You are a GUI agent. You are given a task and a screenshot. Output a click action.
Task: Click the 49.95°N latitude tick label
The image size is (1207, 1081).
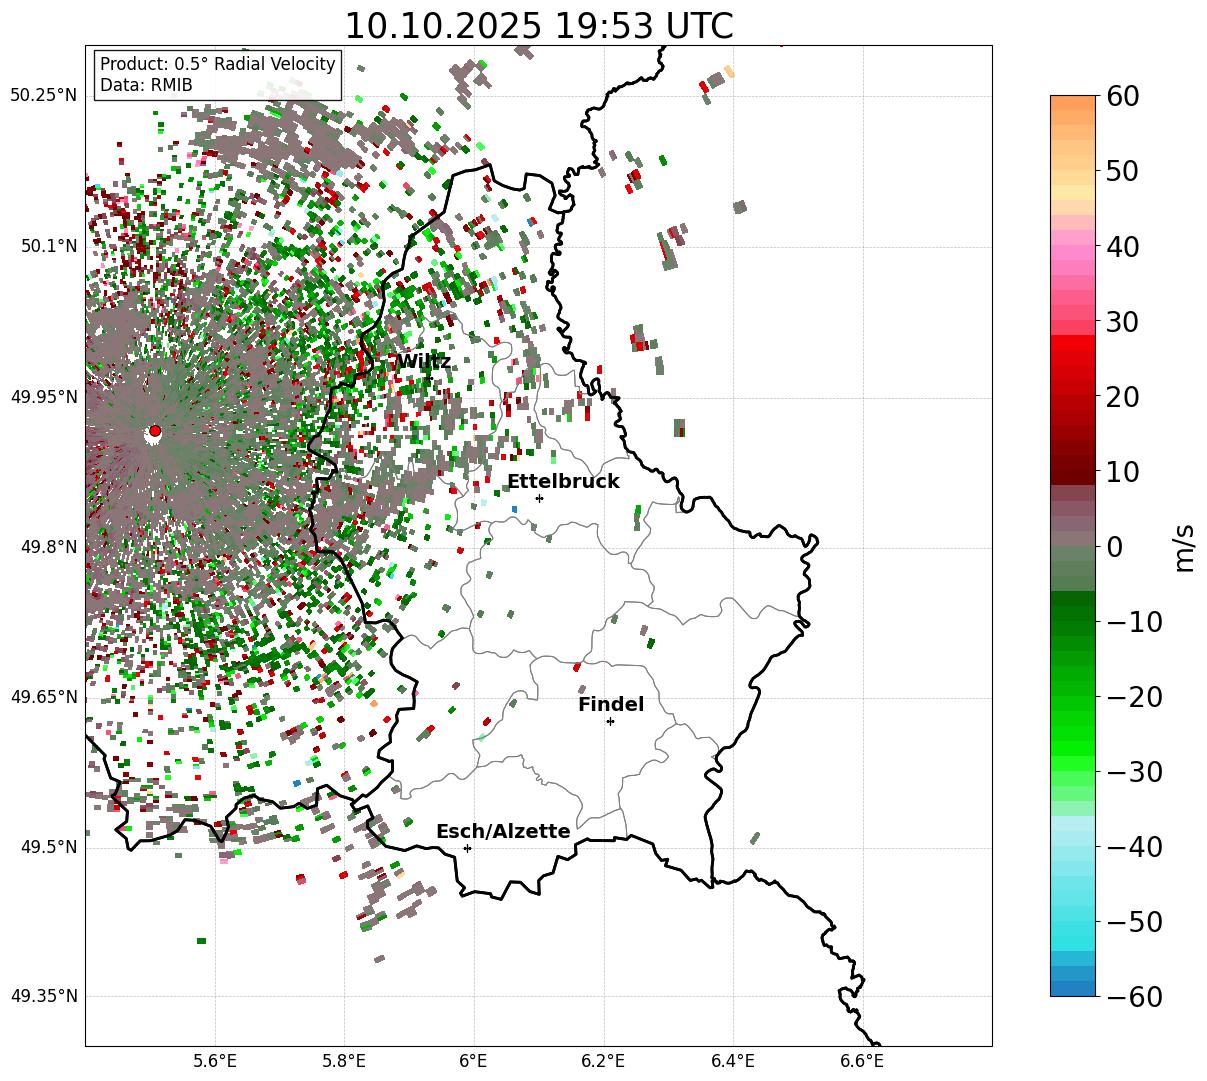pos(43,397)
